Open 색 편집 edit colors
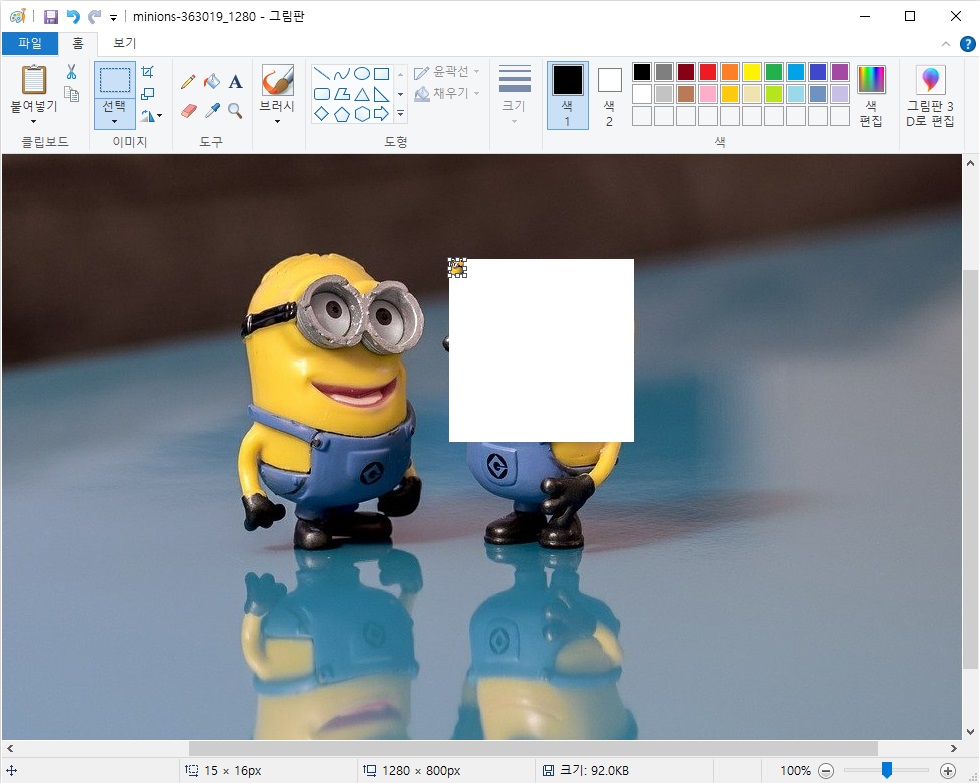Viewport: 980px width, 783px height. (871, 95)
